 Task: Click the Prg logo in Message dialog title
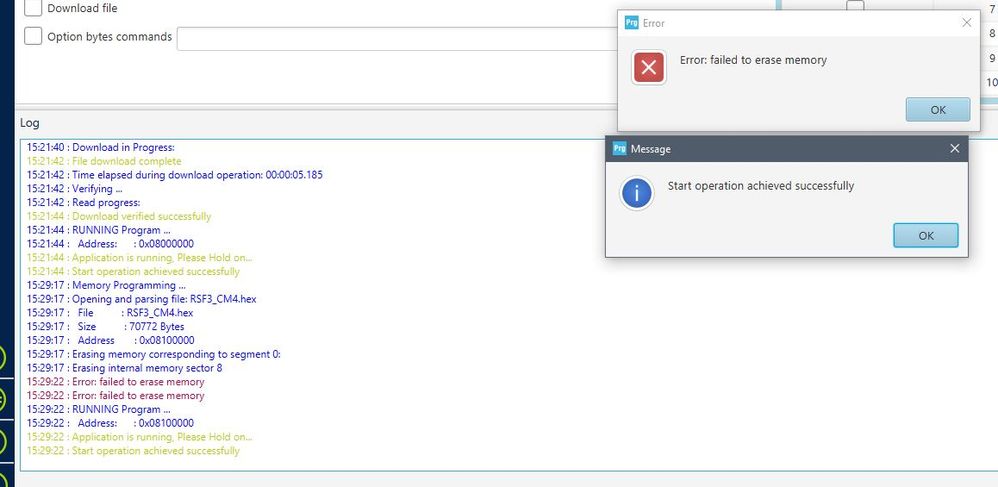click(x=619, y=149)
